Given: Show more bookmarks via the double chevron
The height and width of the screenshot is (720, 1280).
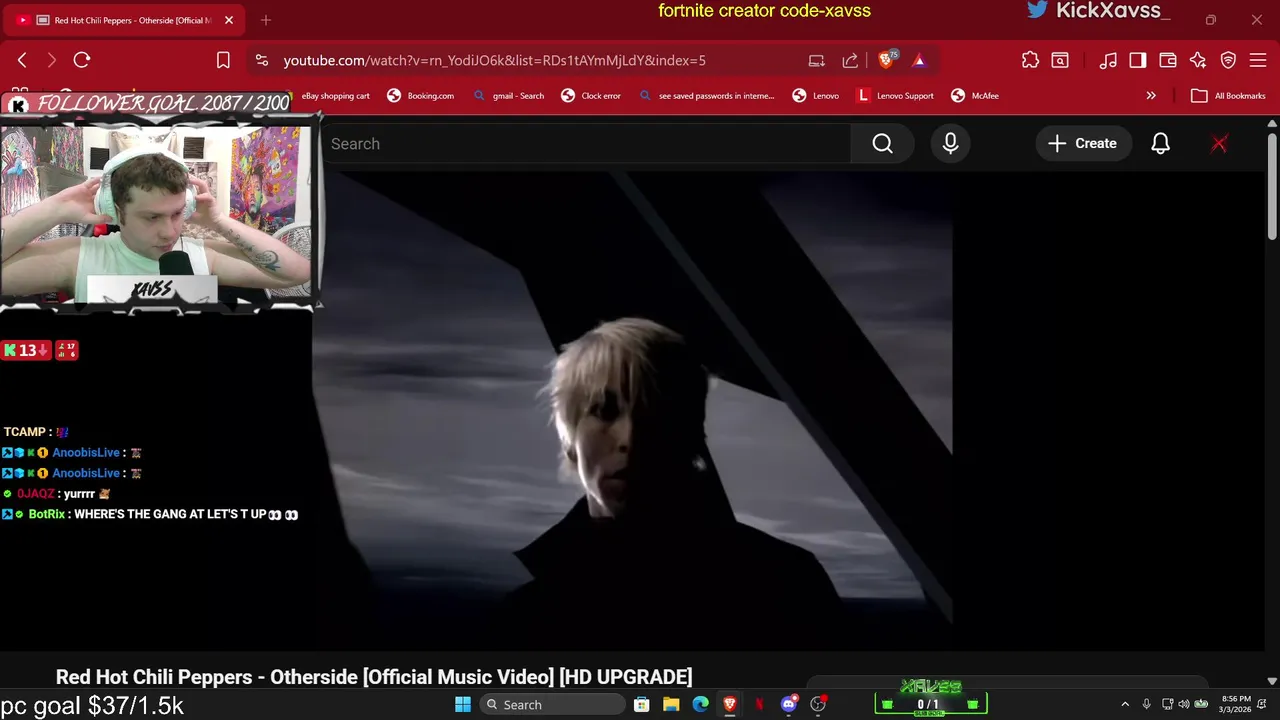Looking at the screenshot, I should click(1151, 96).
